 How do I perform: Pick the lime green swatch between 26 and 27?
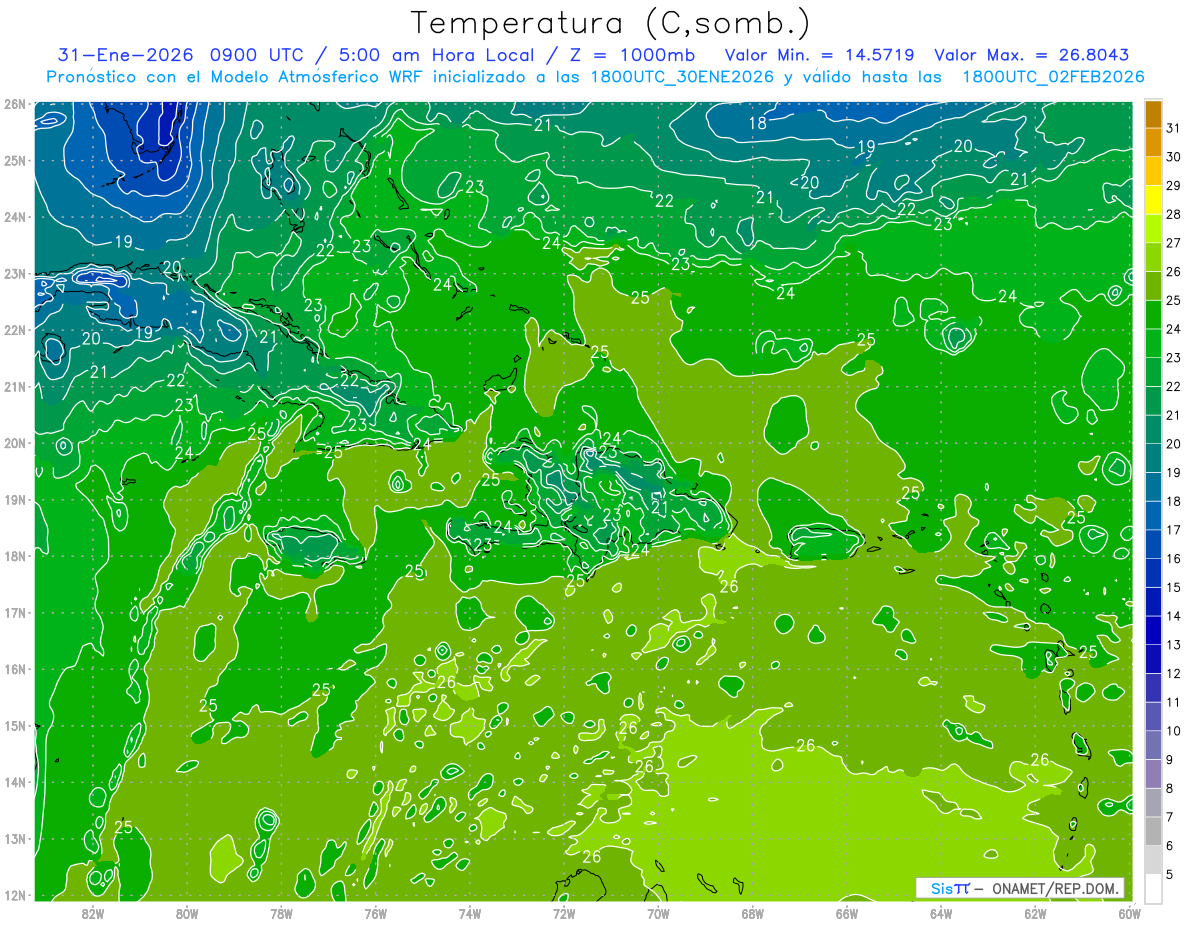(1153, 258)
